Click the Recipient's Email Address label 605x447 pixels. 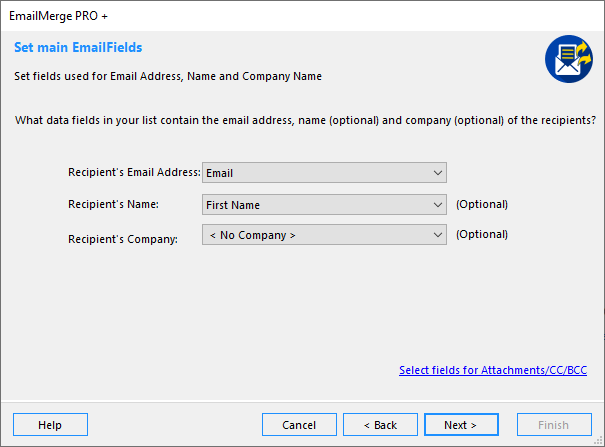pos(134,172)
